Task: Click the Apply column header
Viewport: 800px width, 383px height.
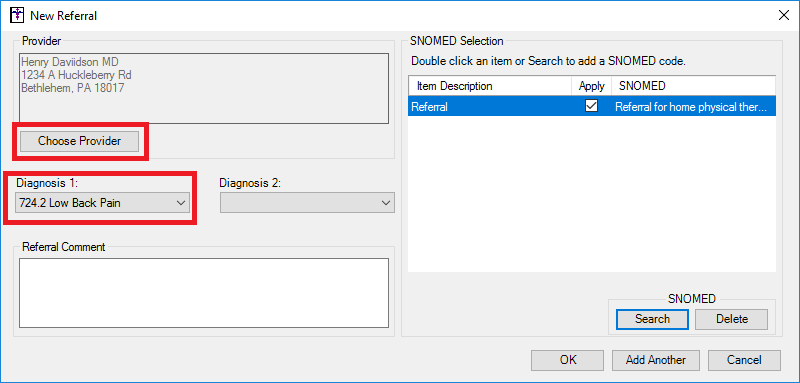Action: pos(592,86)
